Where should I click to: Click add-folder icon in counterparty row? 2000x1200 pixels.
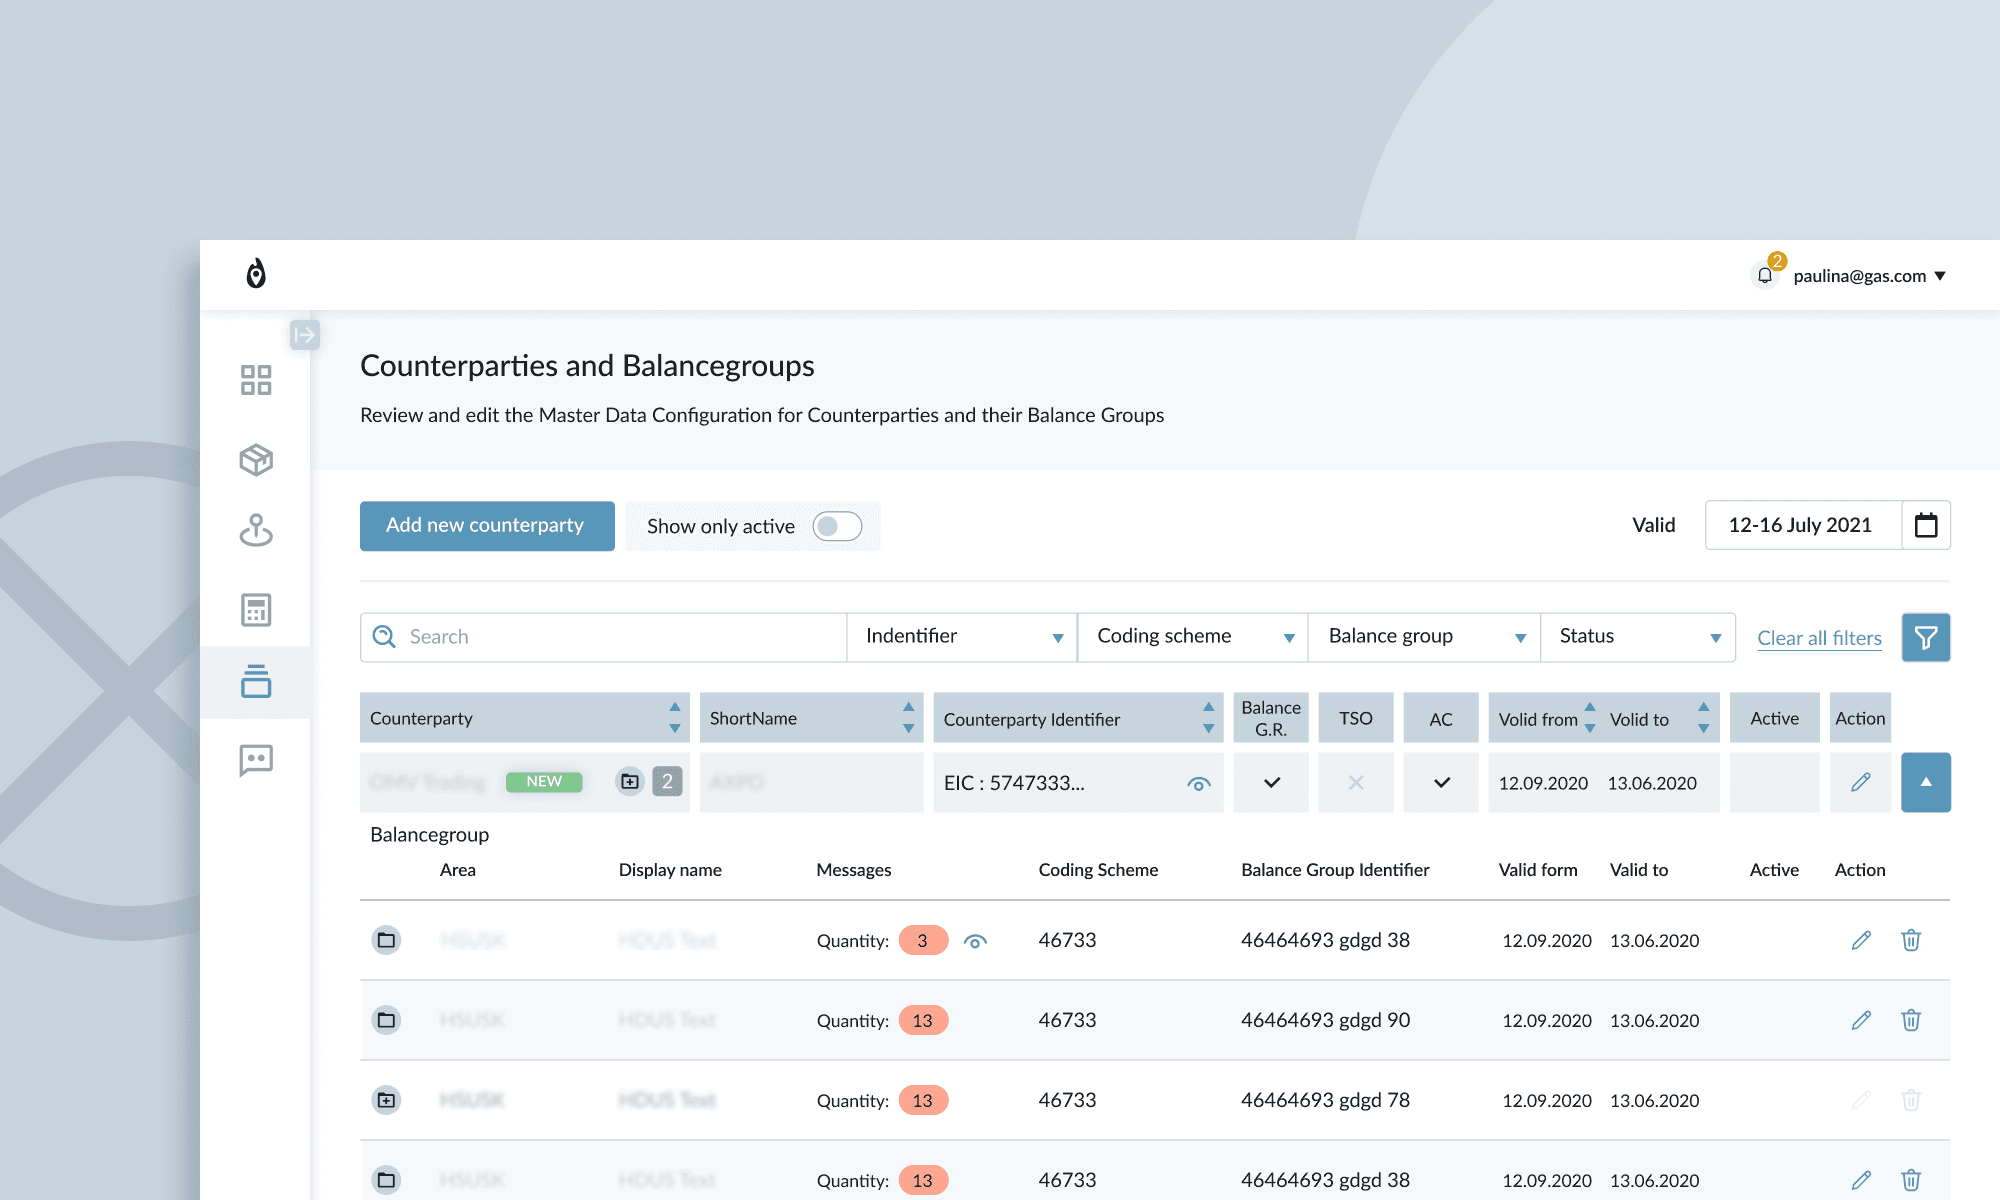pos(630,782)
